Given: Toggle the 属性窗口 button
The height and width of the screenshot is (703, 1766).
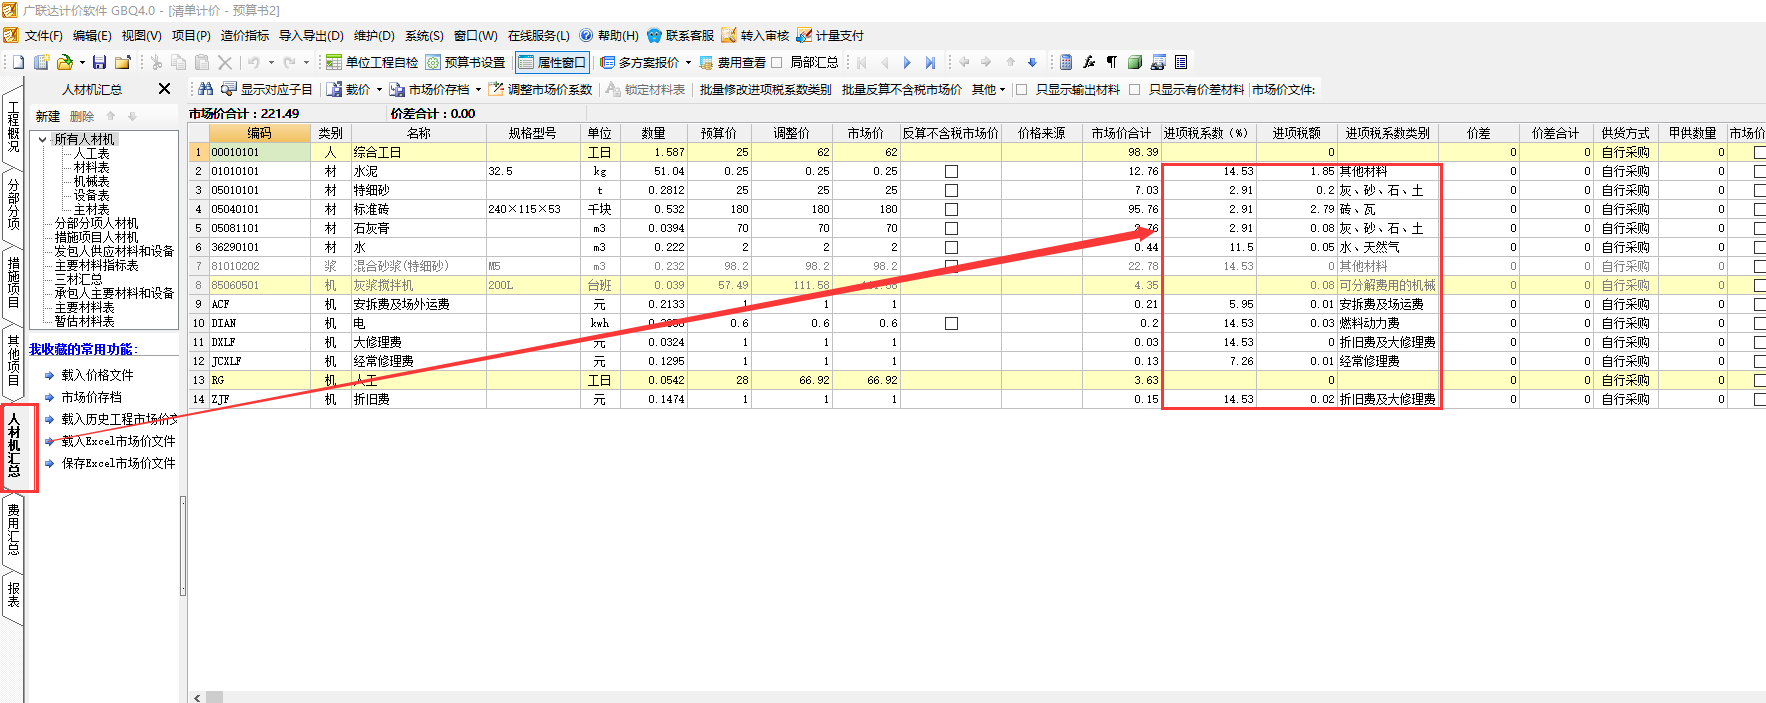Looking at the screenshot, I should (552, 62).
